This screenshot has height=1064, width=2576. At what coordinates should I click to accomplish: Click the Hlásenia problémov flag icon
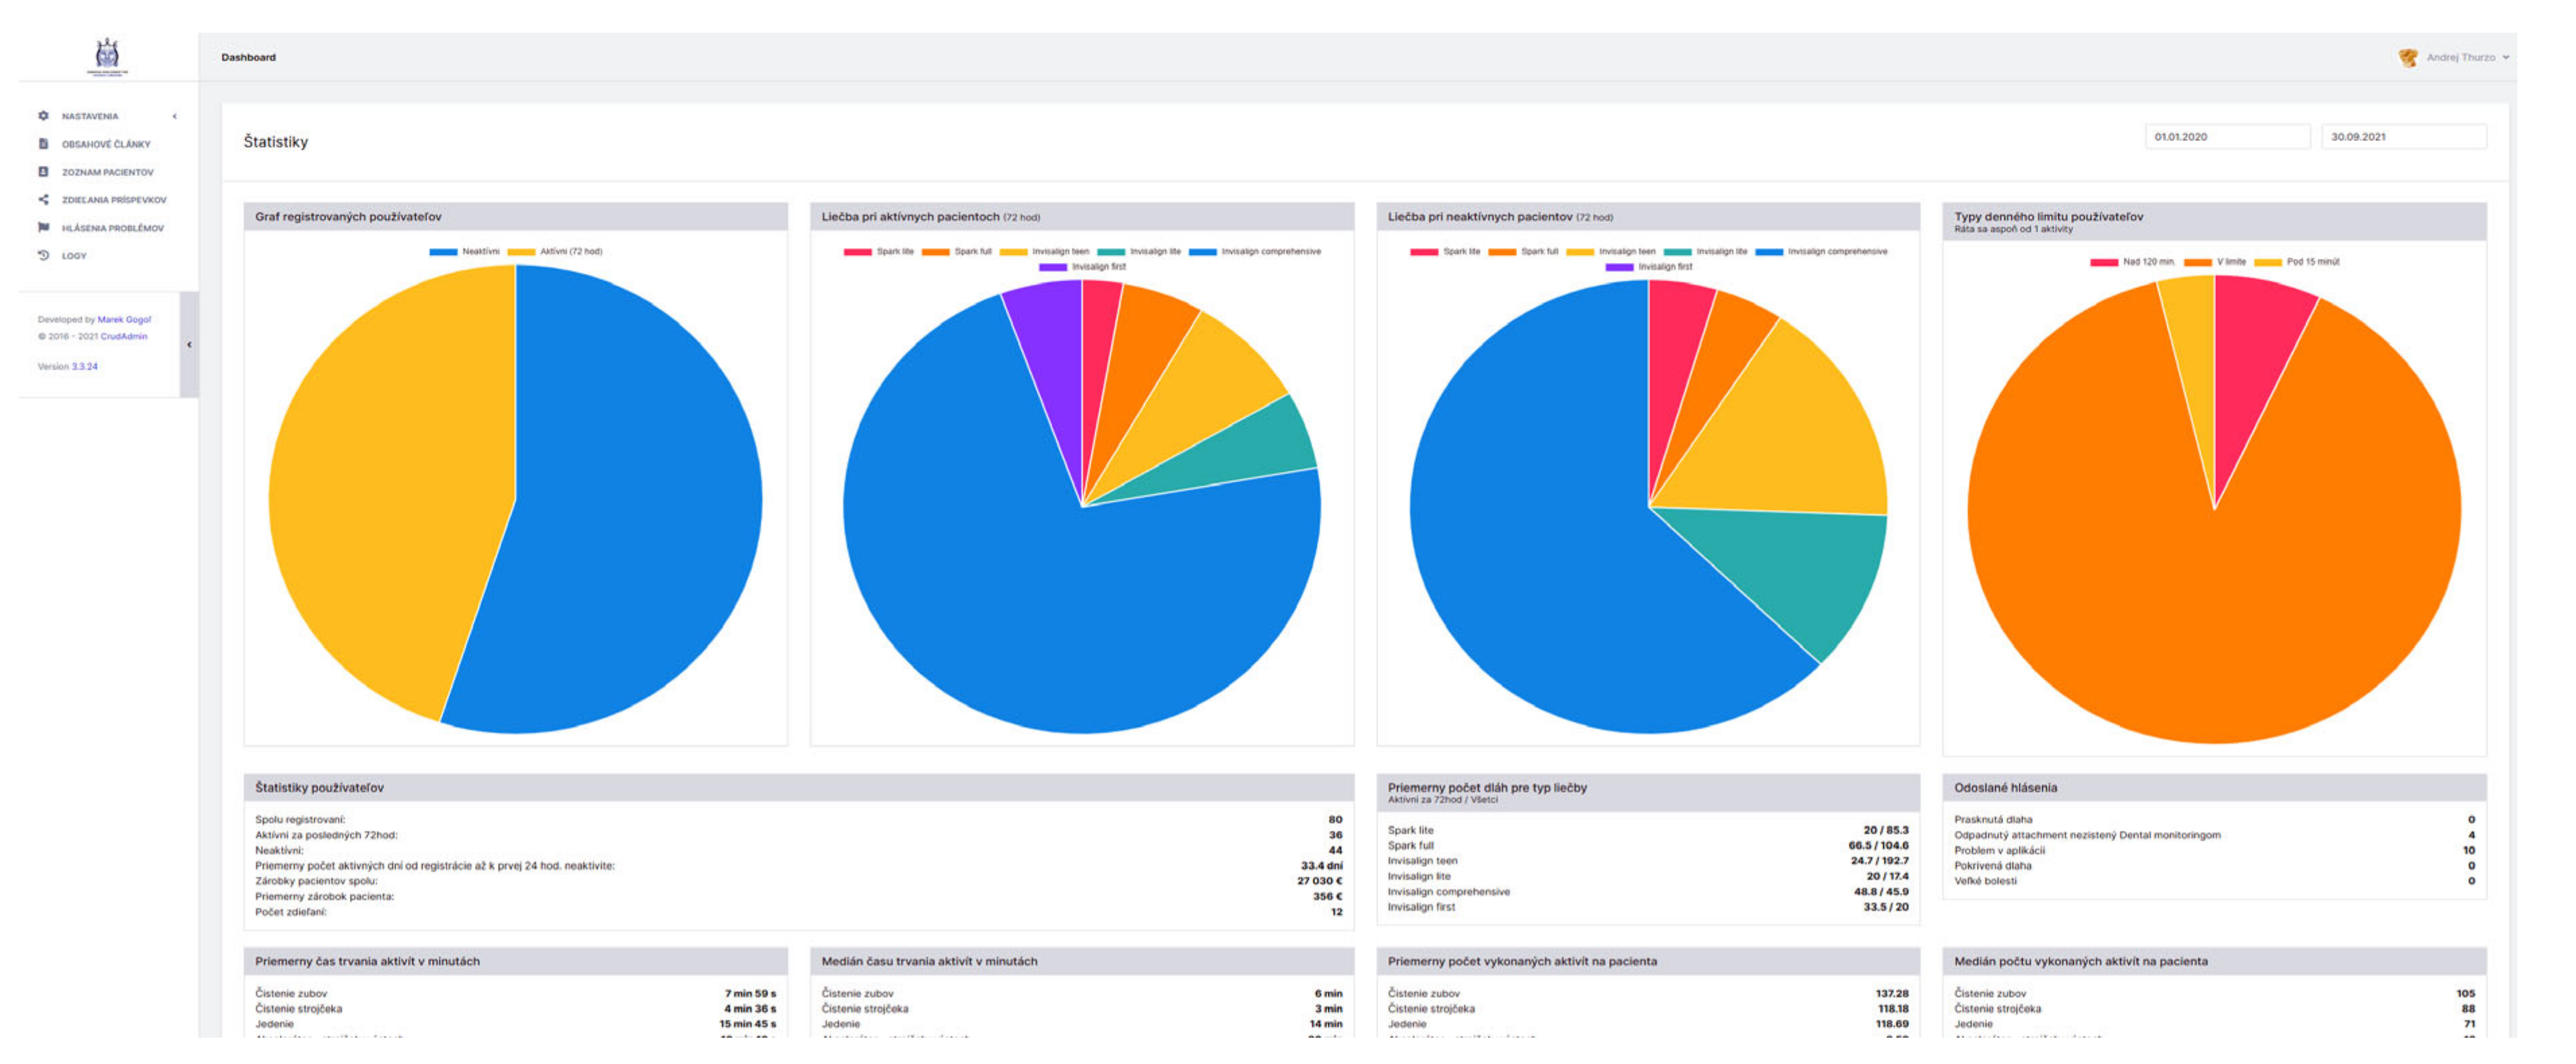(x=43, y=228)
